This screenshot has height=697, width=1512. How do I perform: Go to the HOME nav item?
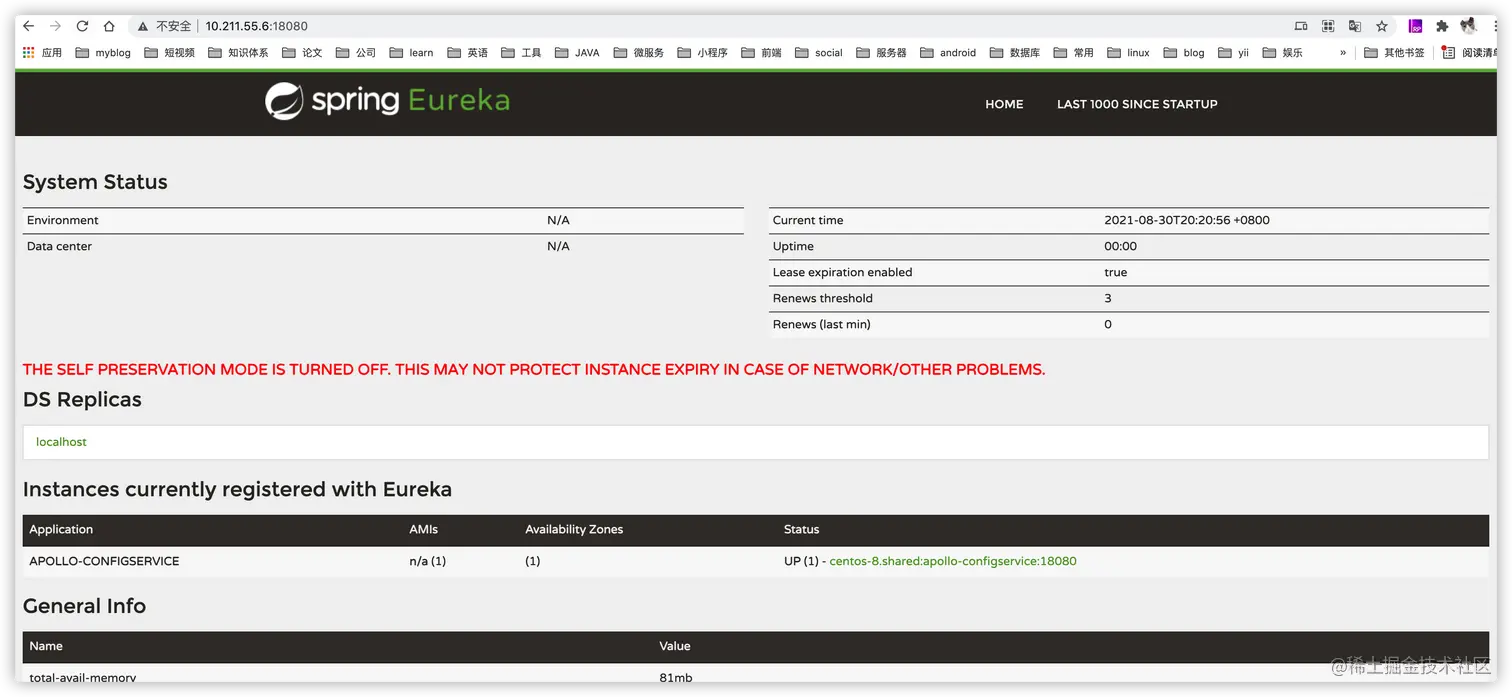click(x=1004, y=104)
